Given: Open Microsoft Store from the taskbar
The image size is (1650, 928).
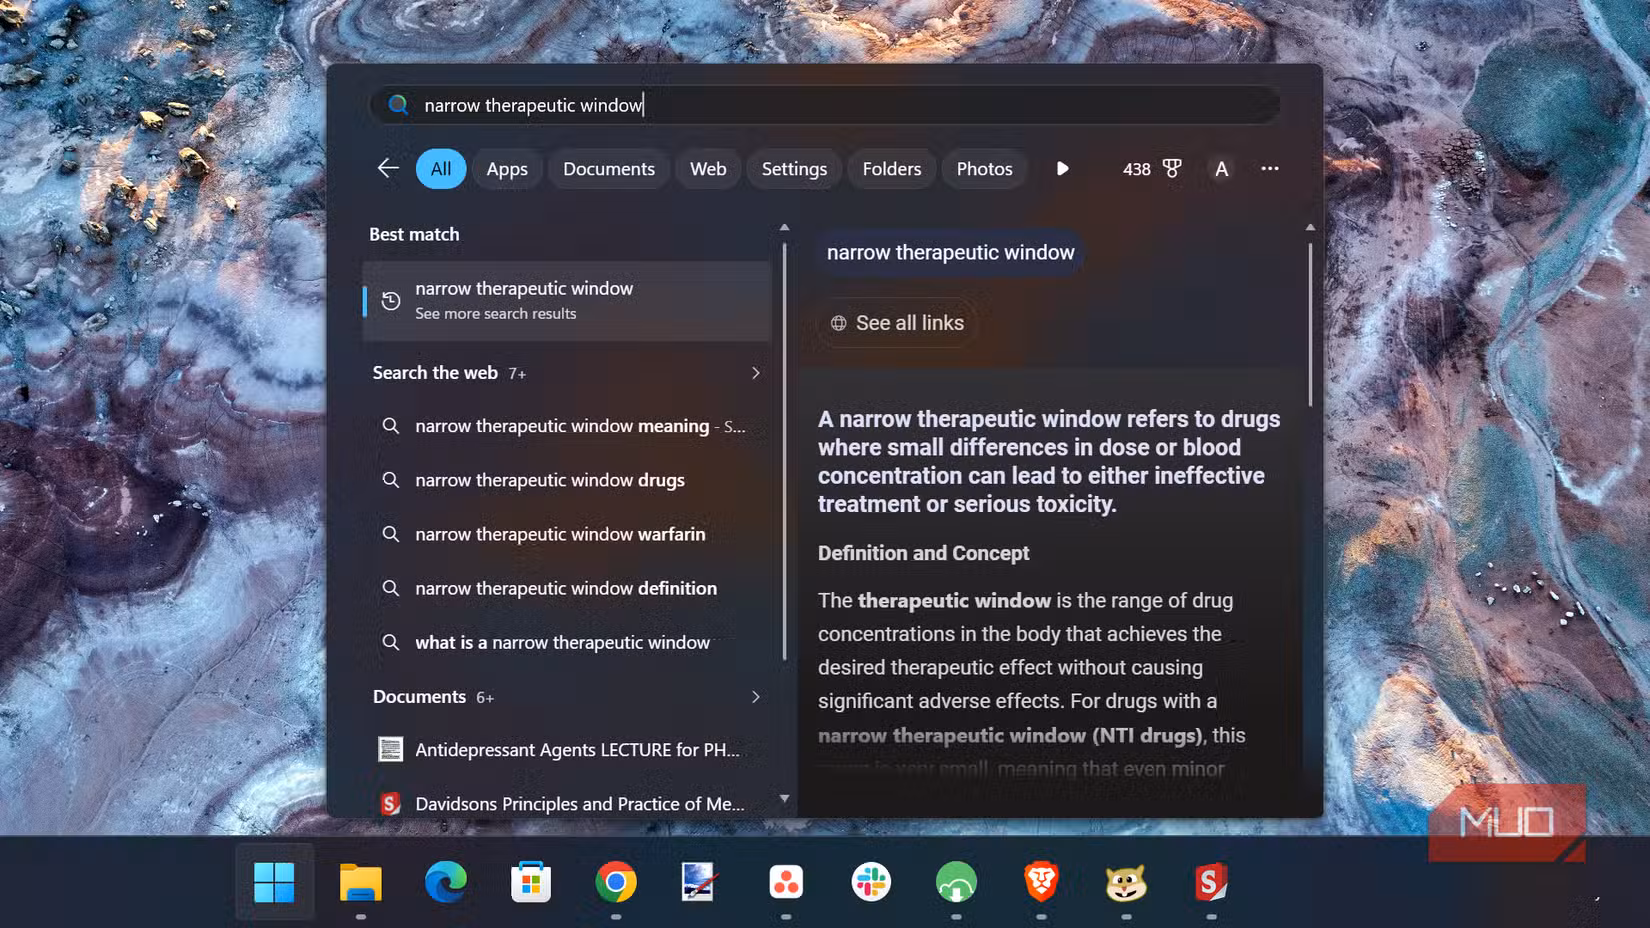Looking at the screenshot, I should point(531,882).
